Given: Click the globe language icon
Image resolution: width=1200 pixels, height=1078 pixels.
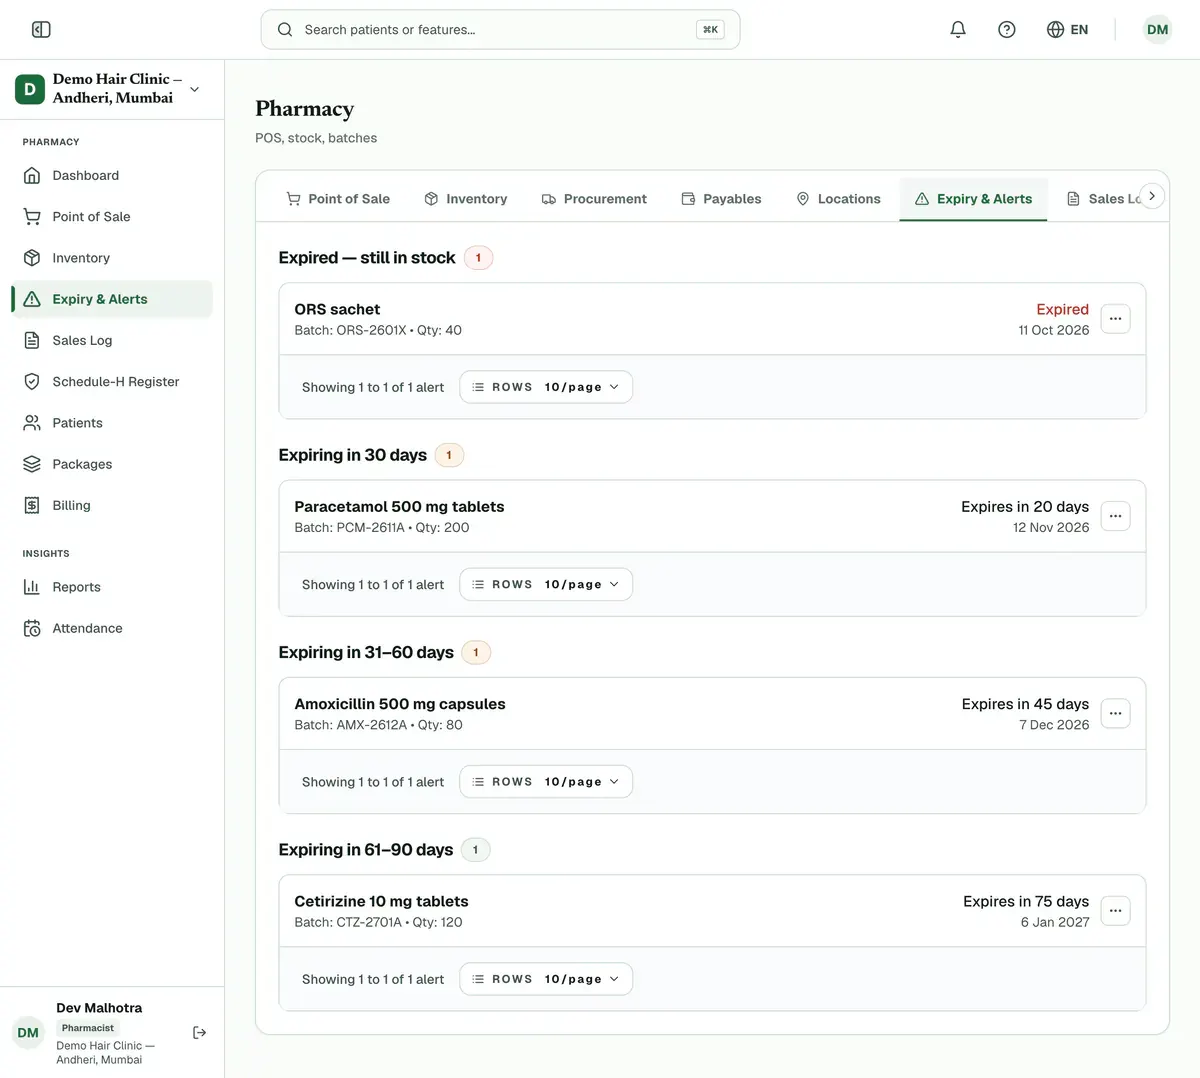Looking at the screenshot, I should pyautogui.click(x=1055, y=30).
